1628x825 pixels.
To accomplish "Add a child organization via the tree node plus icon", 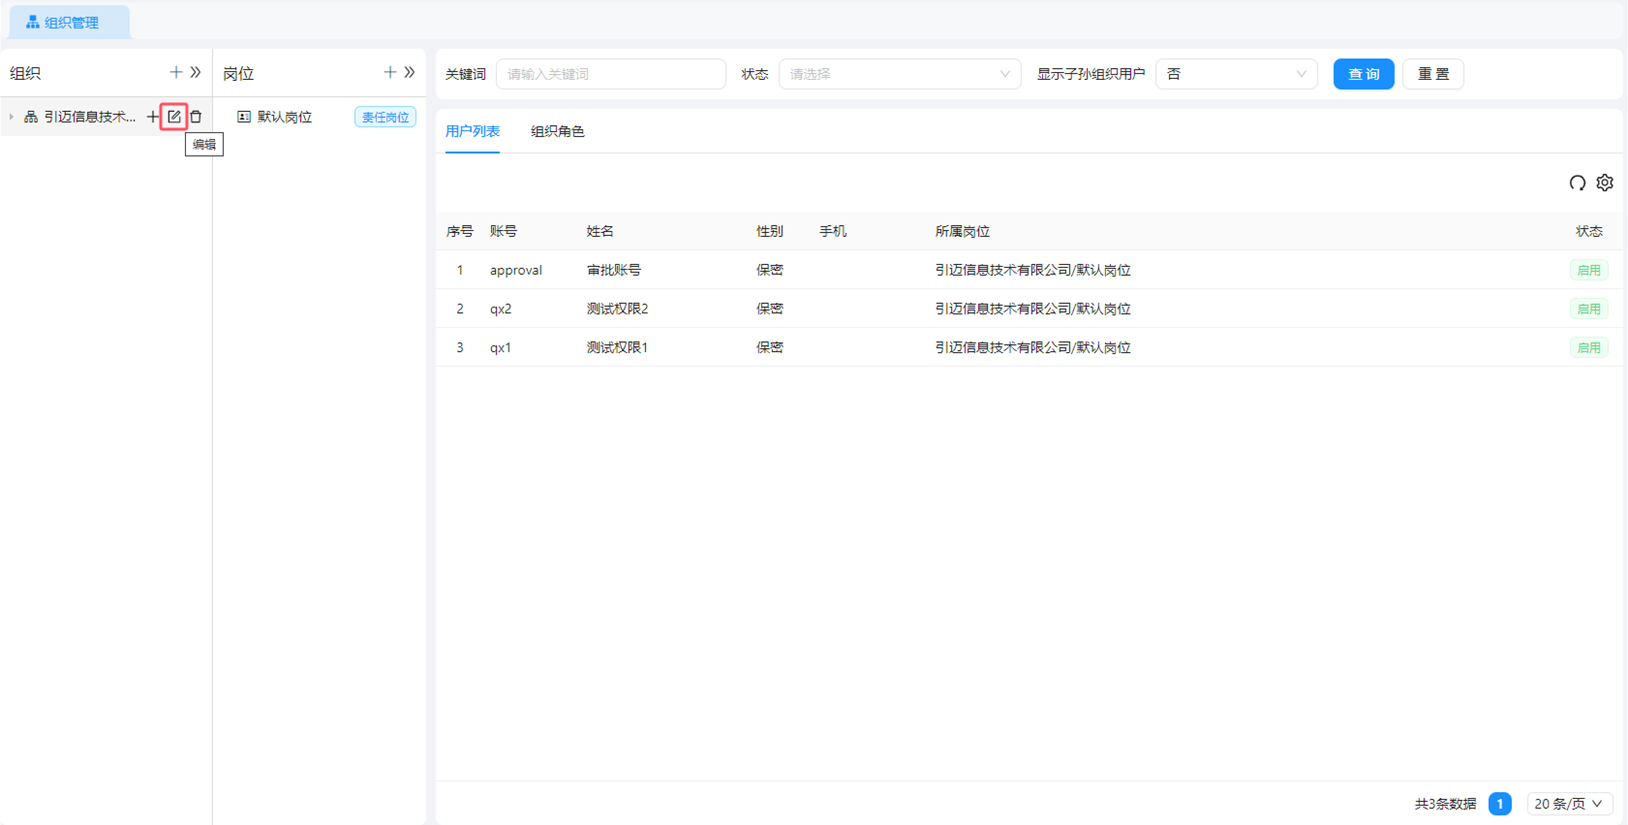I will 152,117.
